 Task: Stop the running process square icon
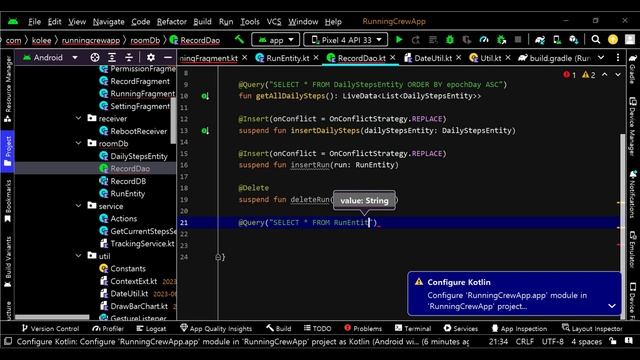pos(518,40)
